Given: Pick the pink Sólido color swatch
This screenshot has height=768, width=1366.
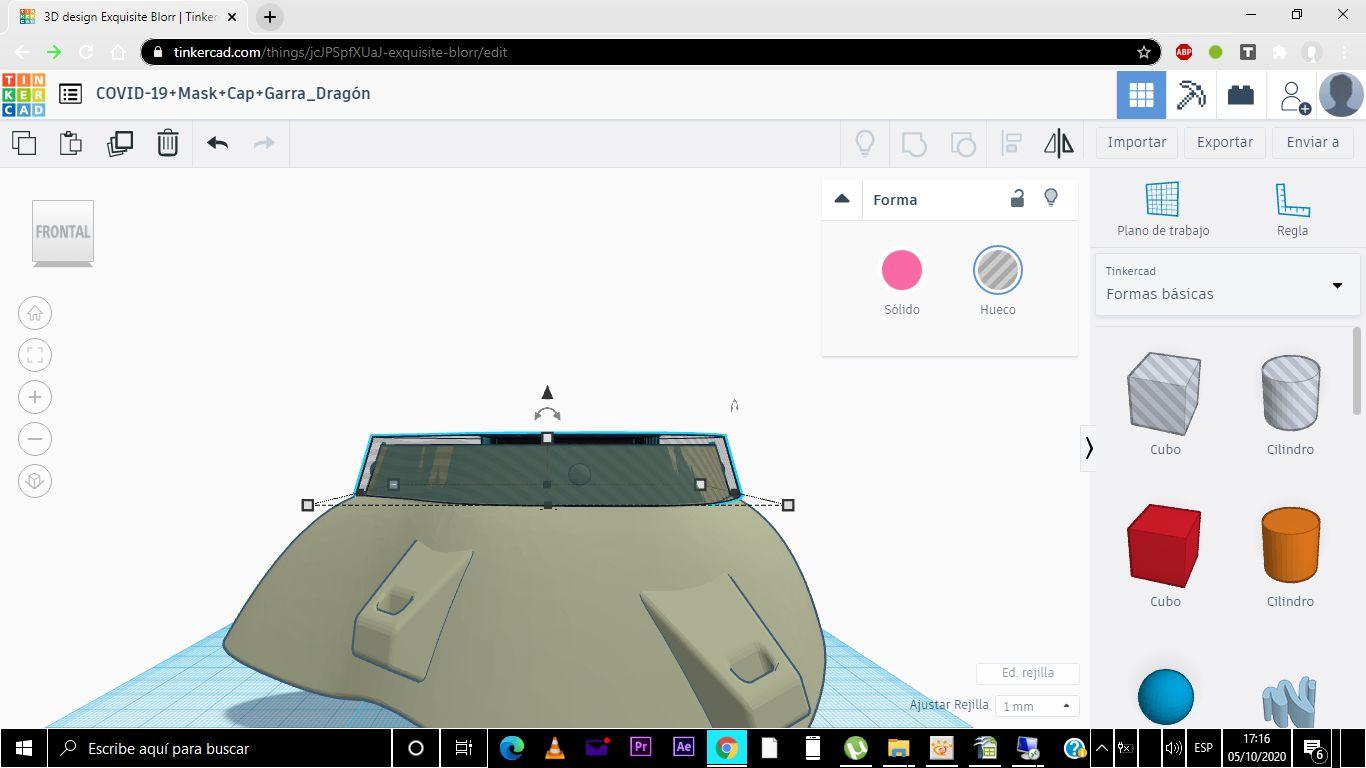Looking at the screenshot, I should 901,270.
